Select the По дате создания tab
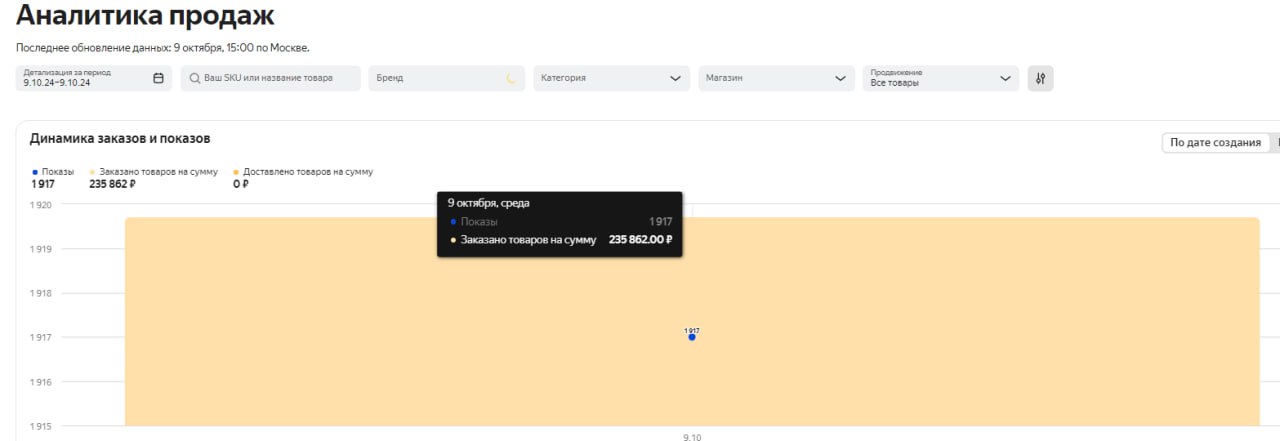1280x441 pixels. click(1215, 143)
